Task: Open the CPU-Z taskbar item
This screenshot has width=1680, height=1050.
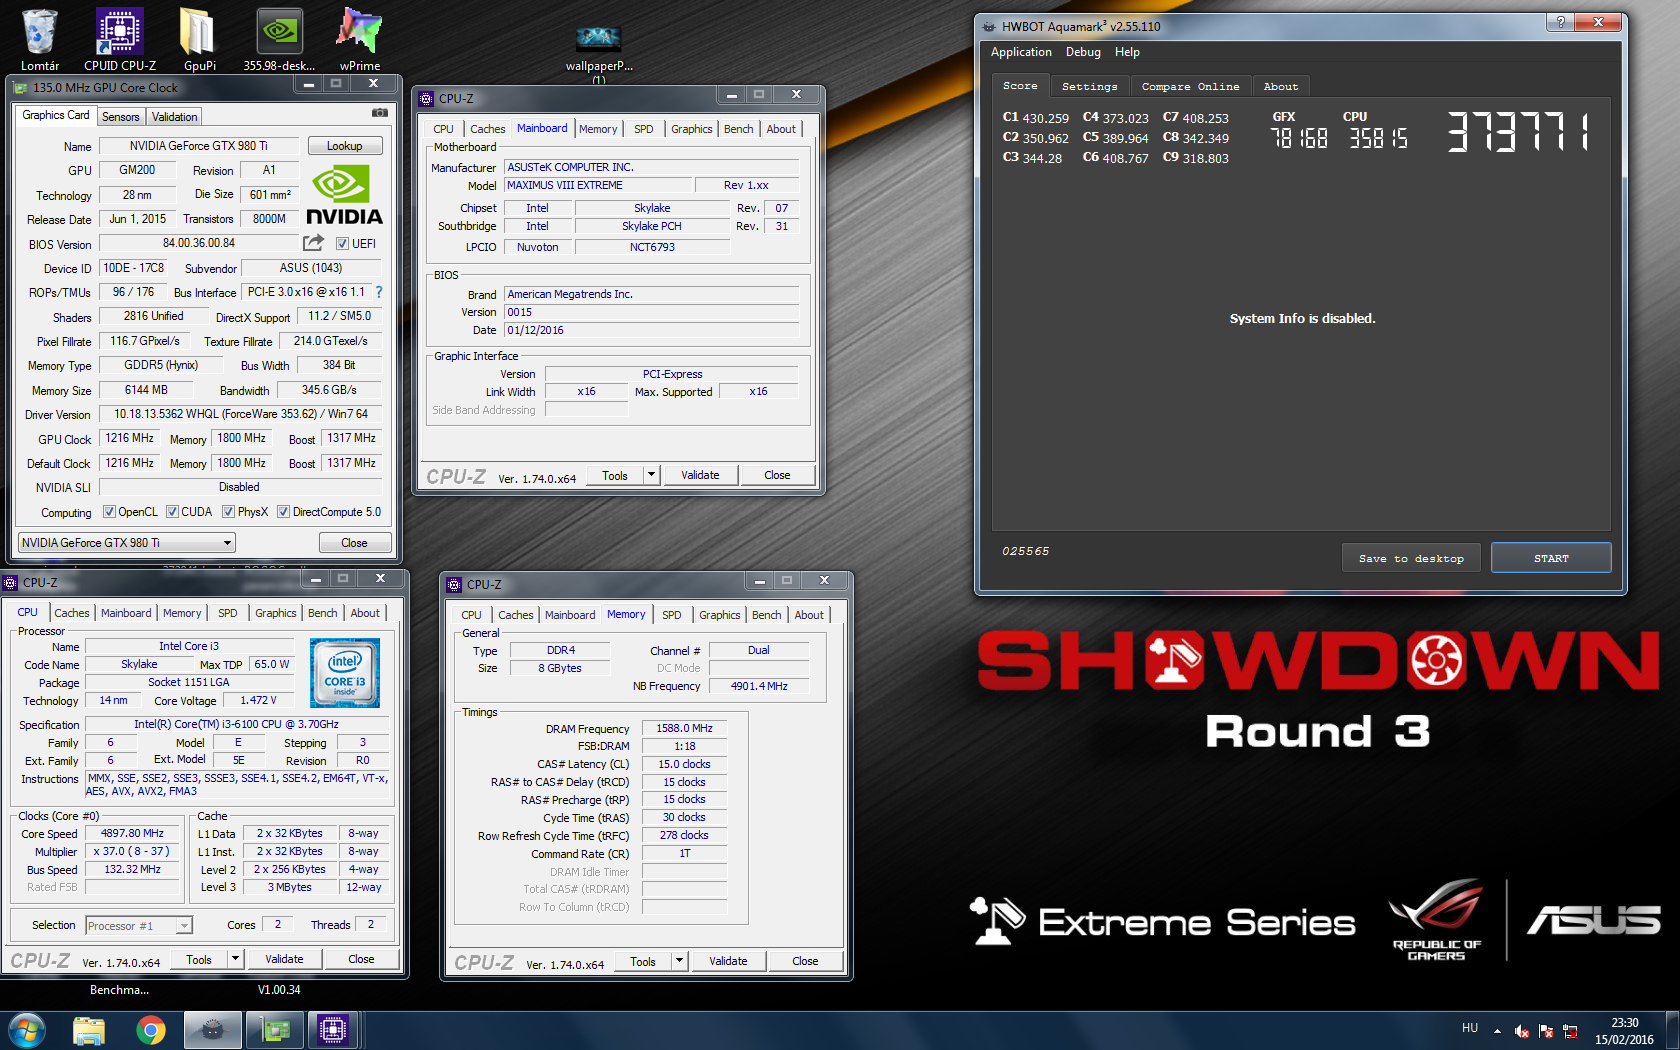Action: coord(333,1030)
